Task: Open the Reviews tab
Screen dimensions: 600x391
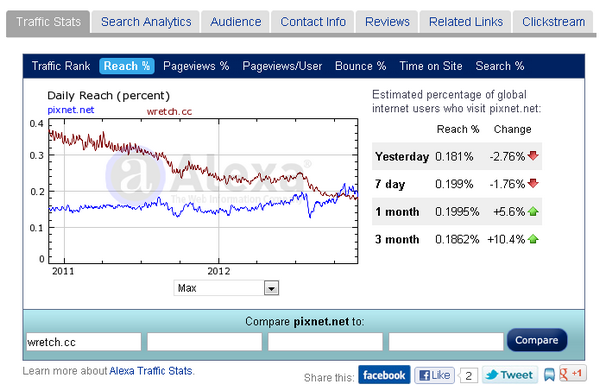Action: click(x=387, y=22)
